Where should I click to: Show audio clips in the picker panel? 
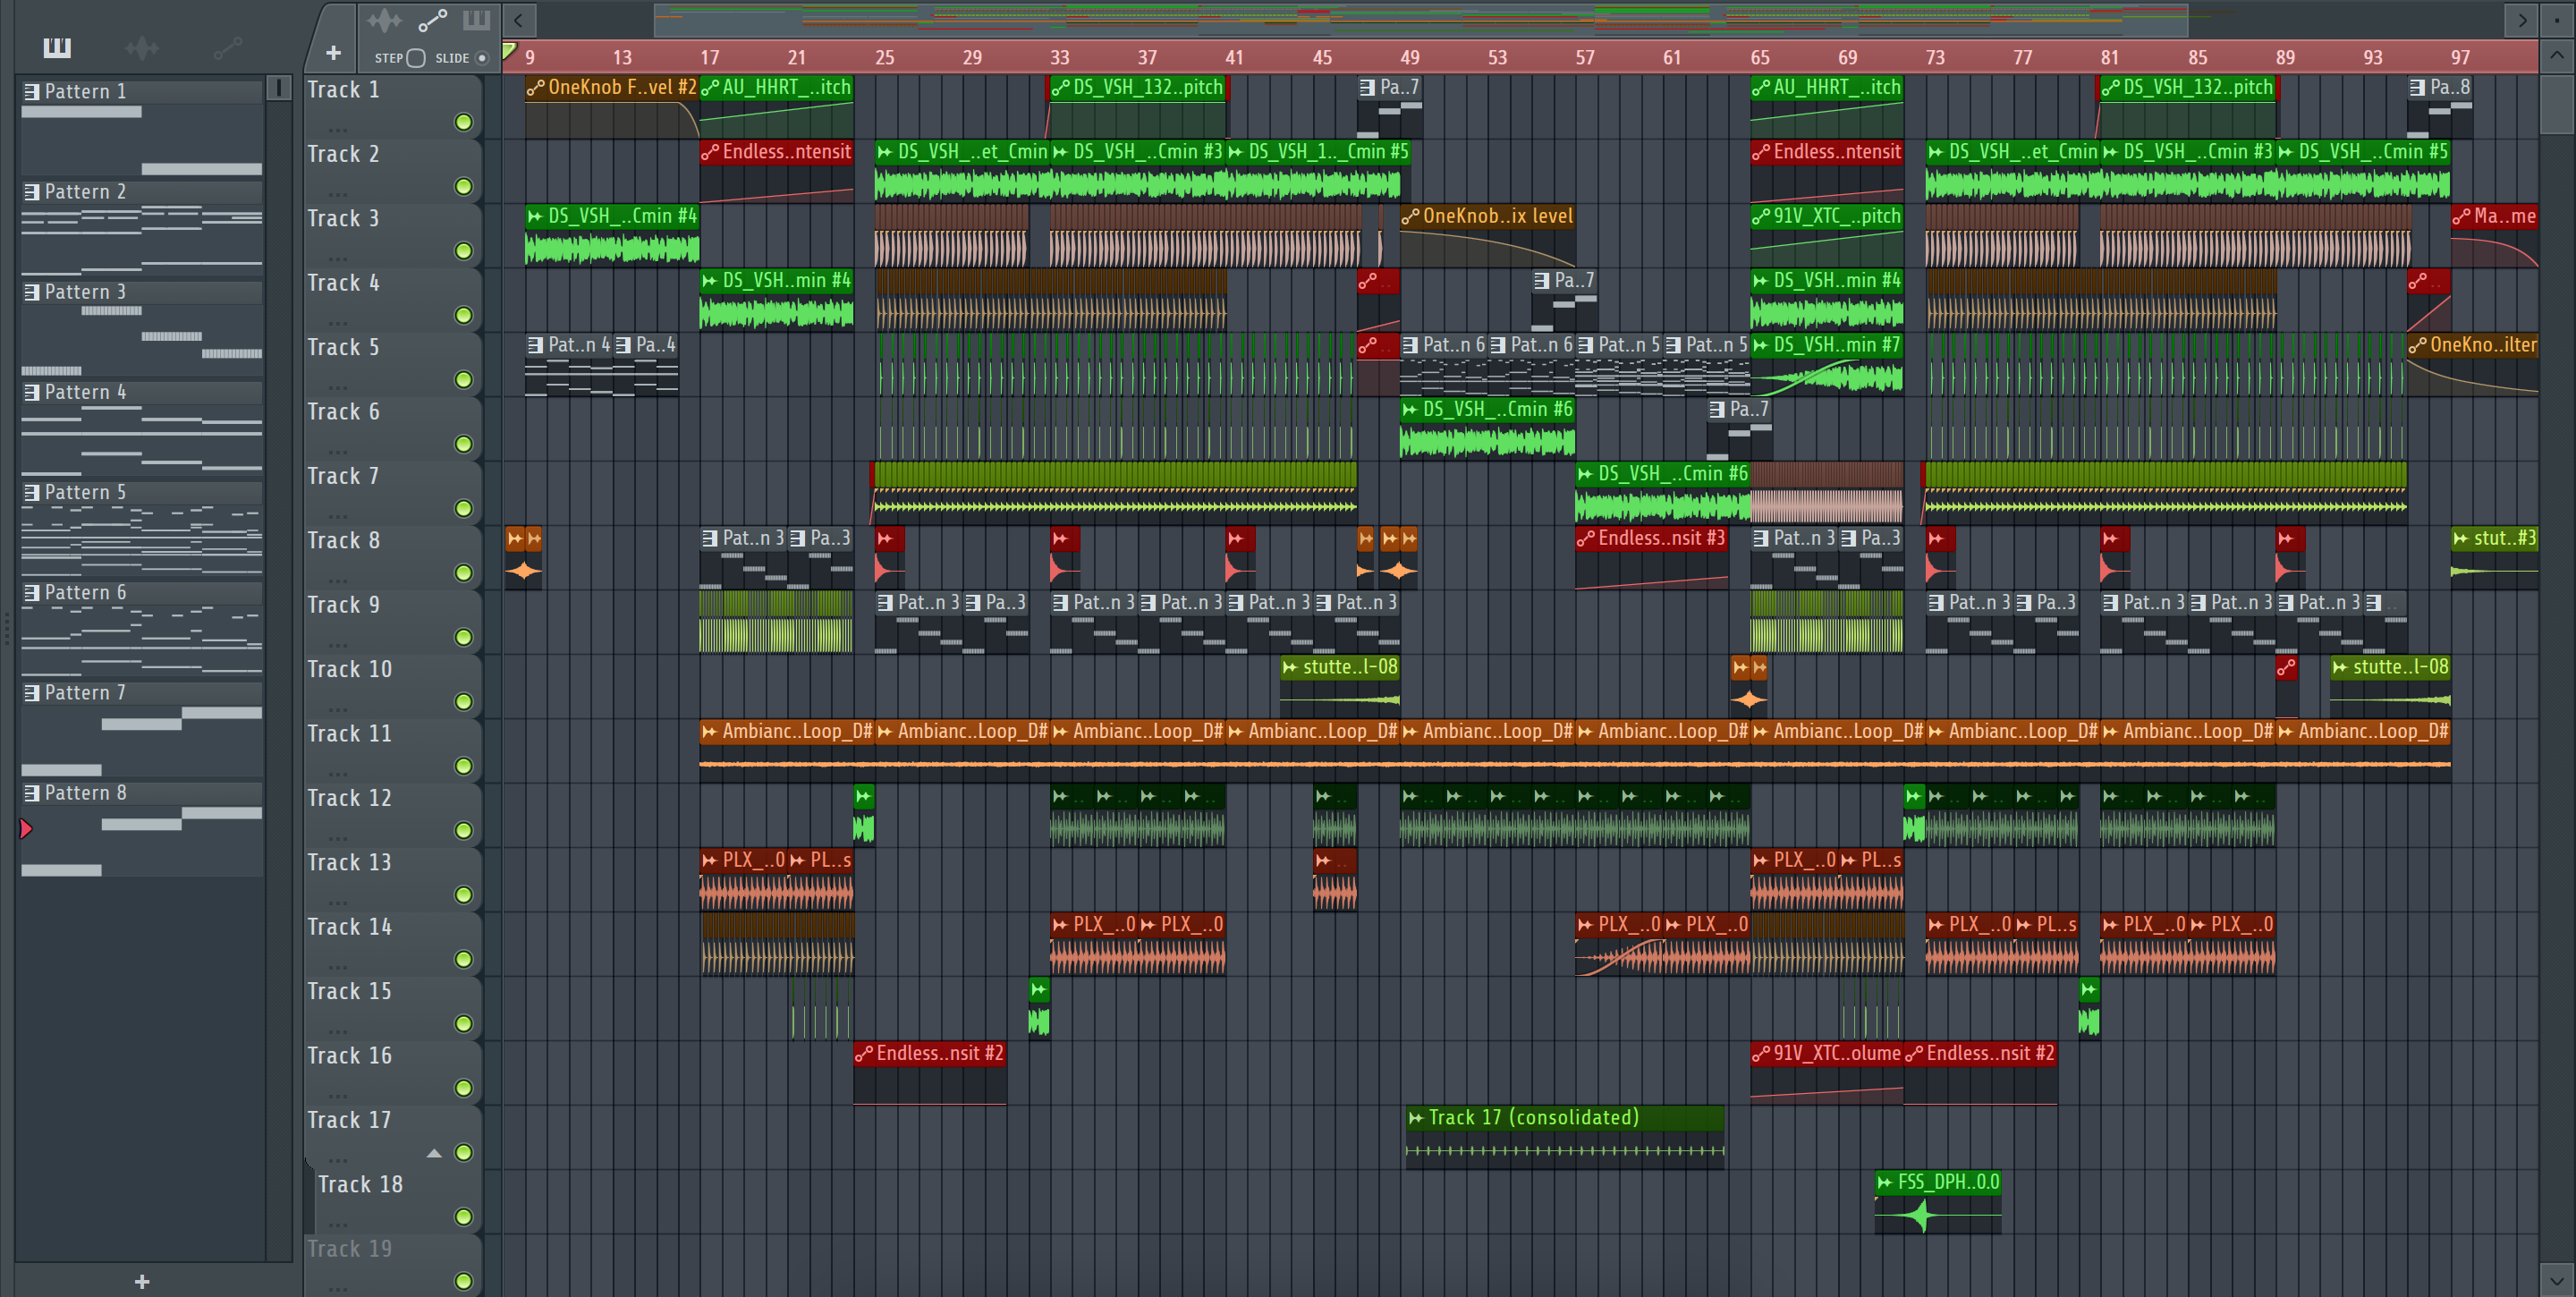click(142, 47)
